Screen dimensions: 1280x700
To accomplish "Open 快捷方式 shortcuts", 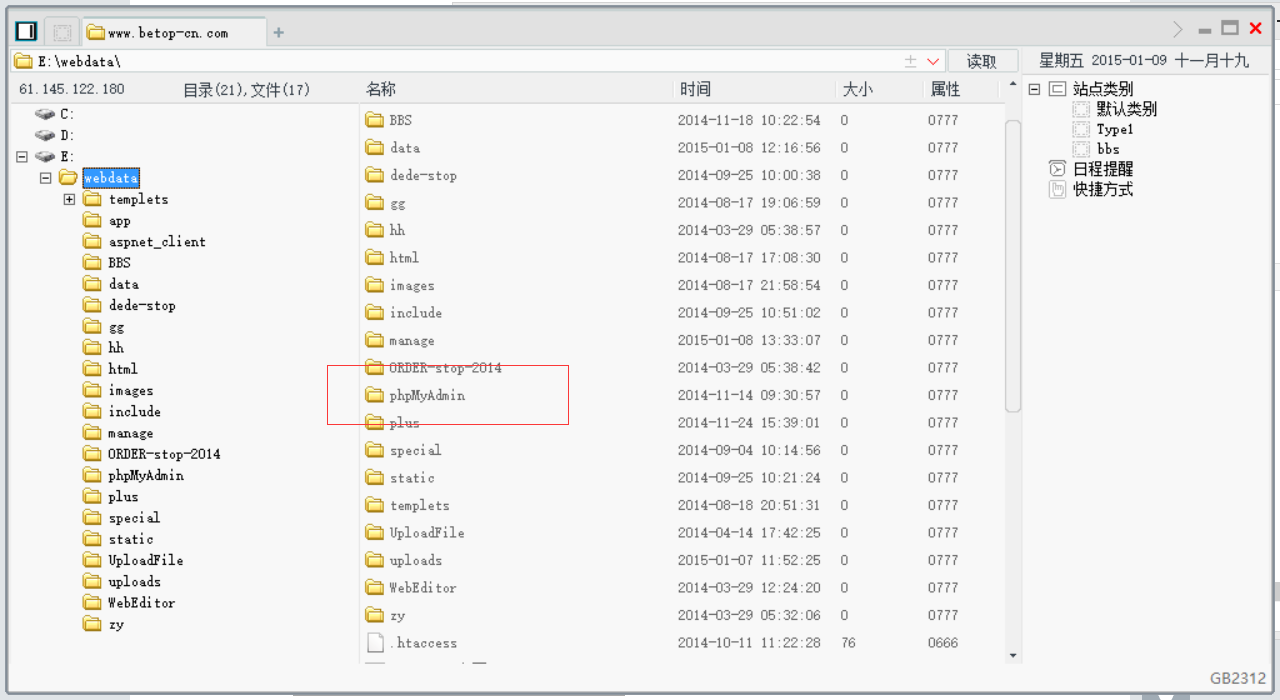I will (1103, 189).
